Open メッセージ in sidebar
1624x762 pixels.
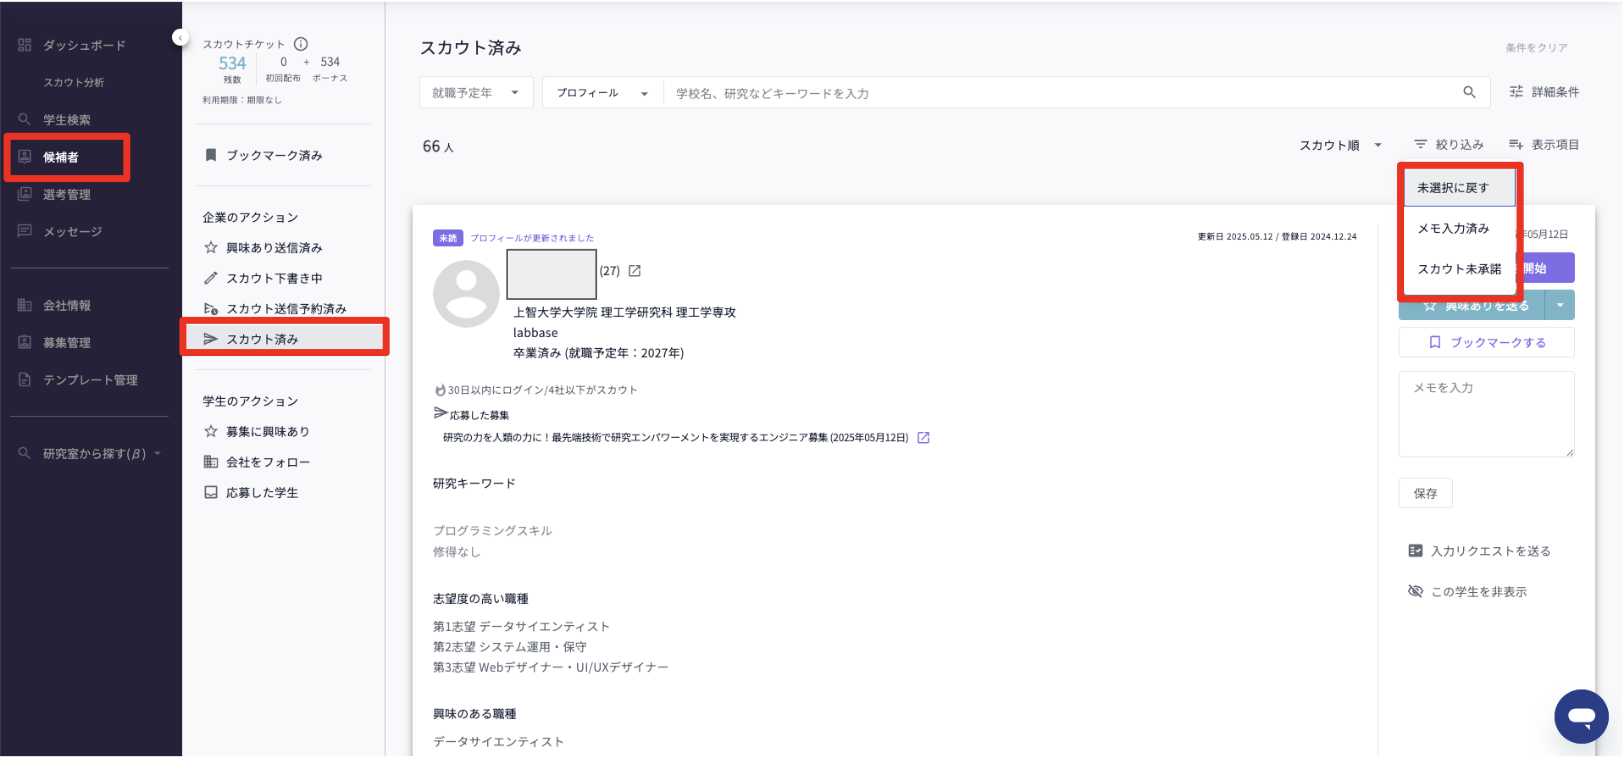point(73,231)
